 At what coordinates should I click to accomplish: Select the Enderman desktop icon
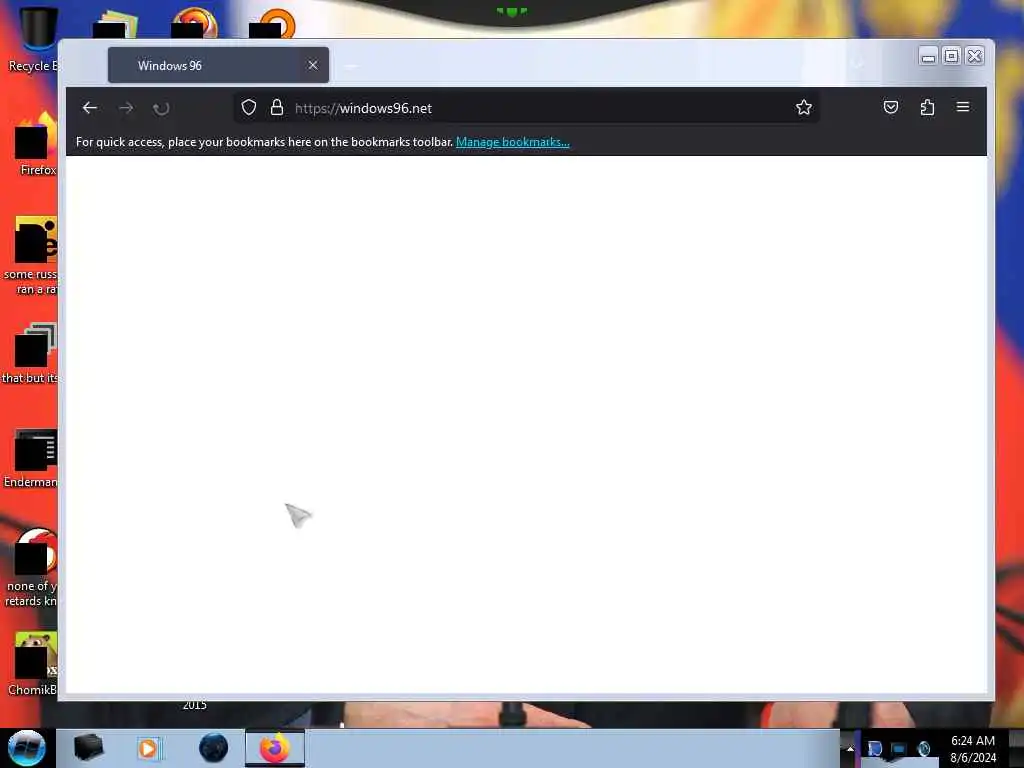point(33,458)
